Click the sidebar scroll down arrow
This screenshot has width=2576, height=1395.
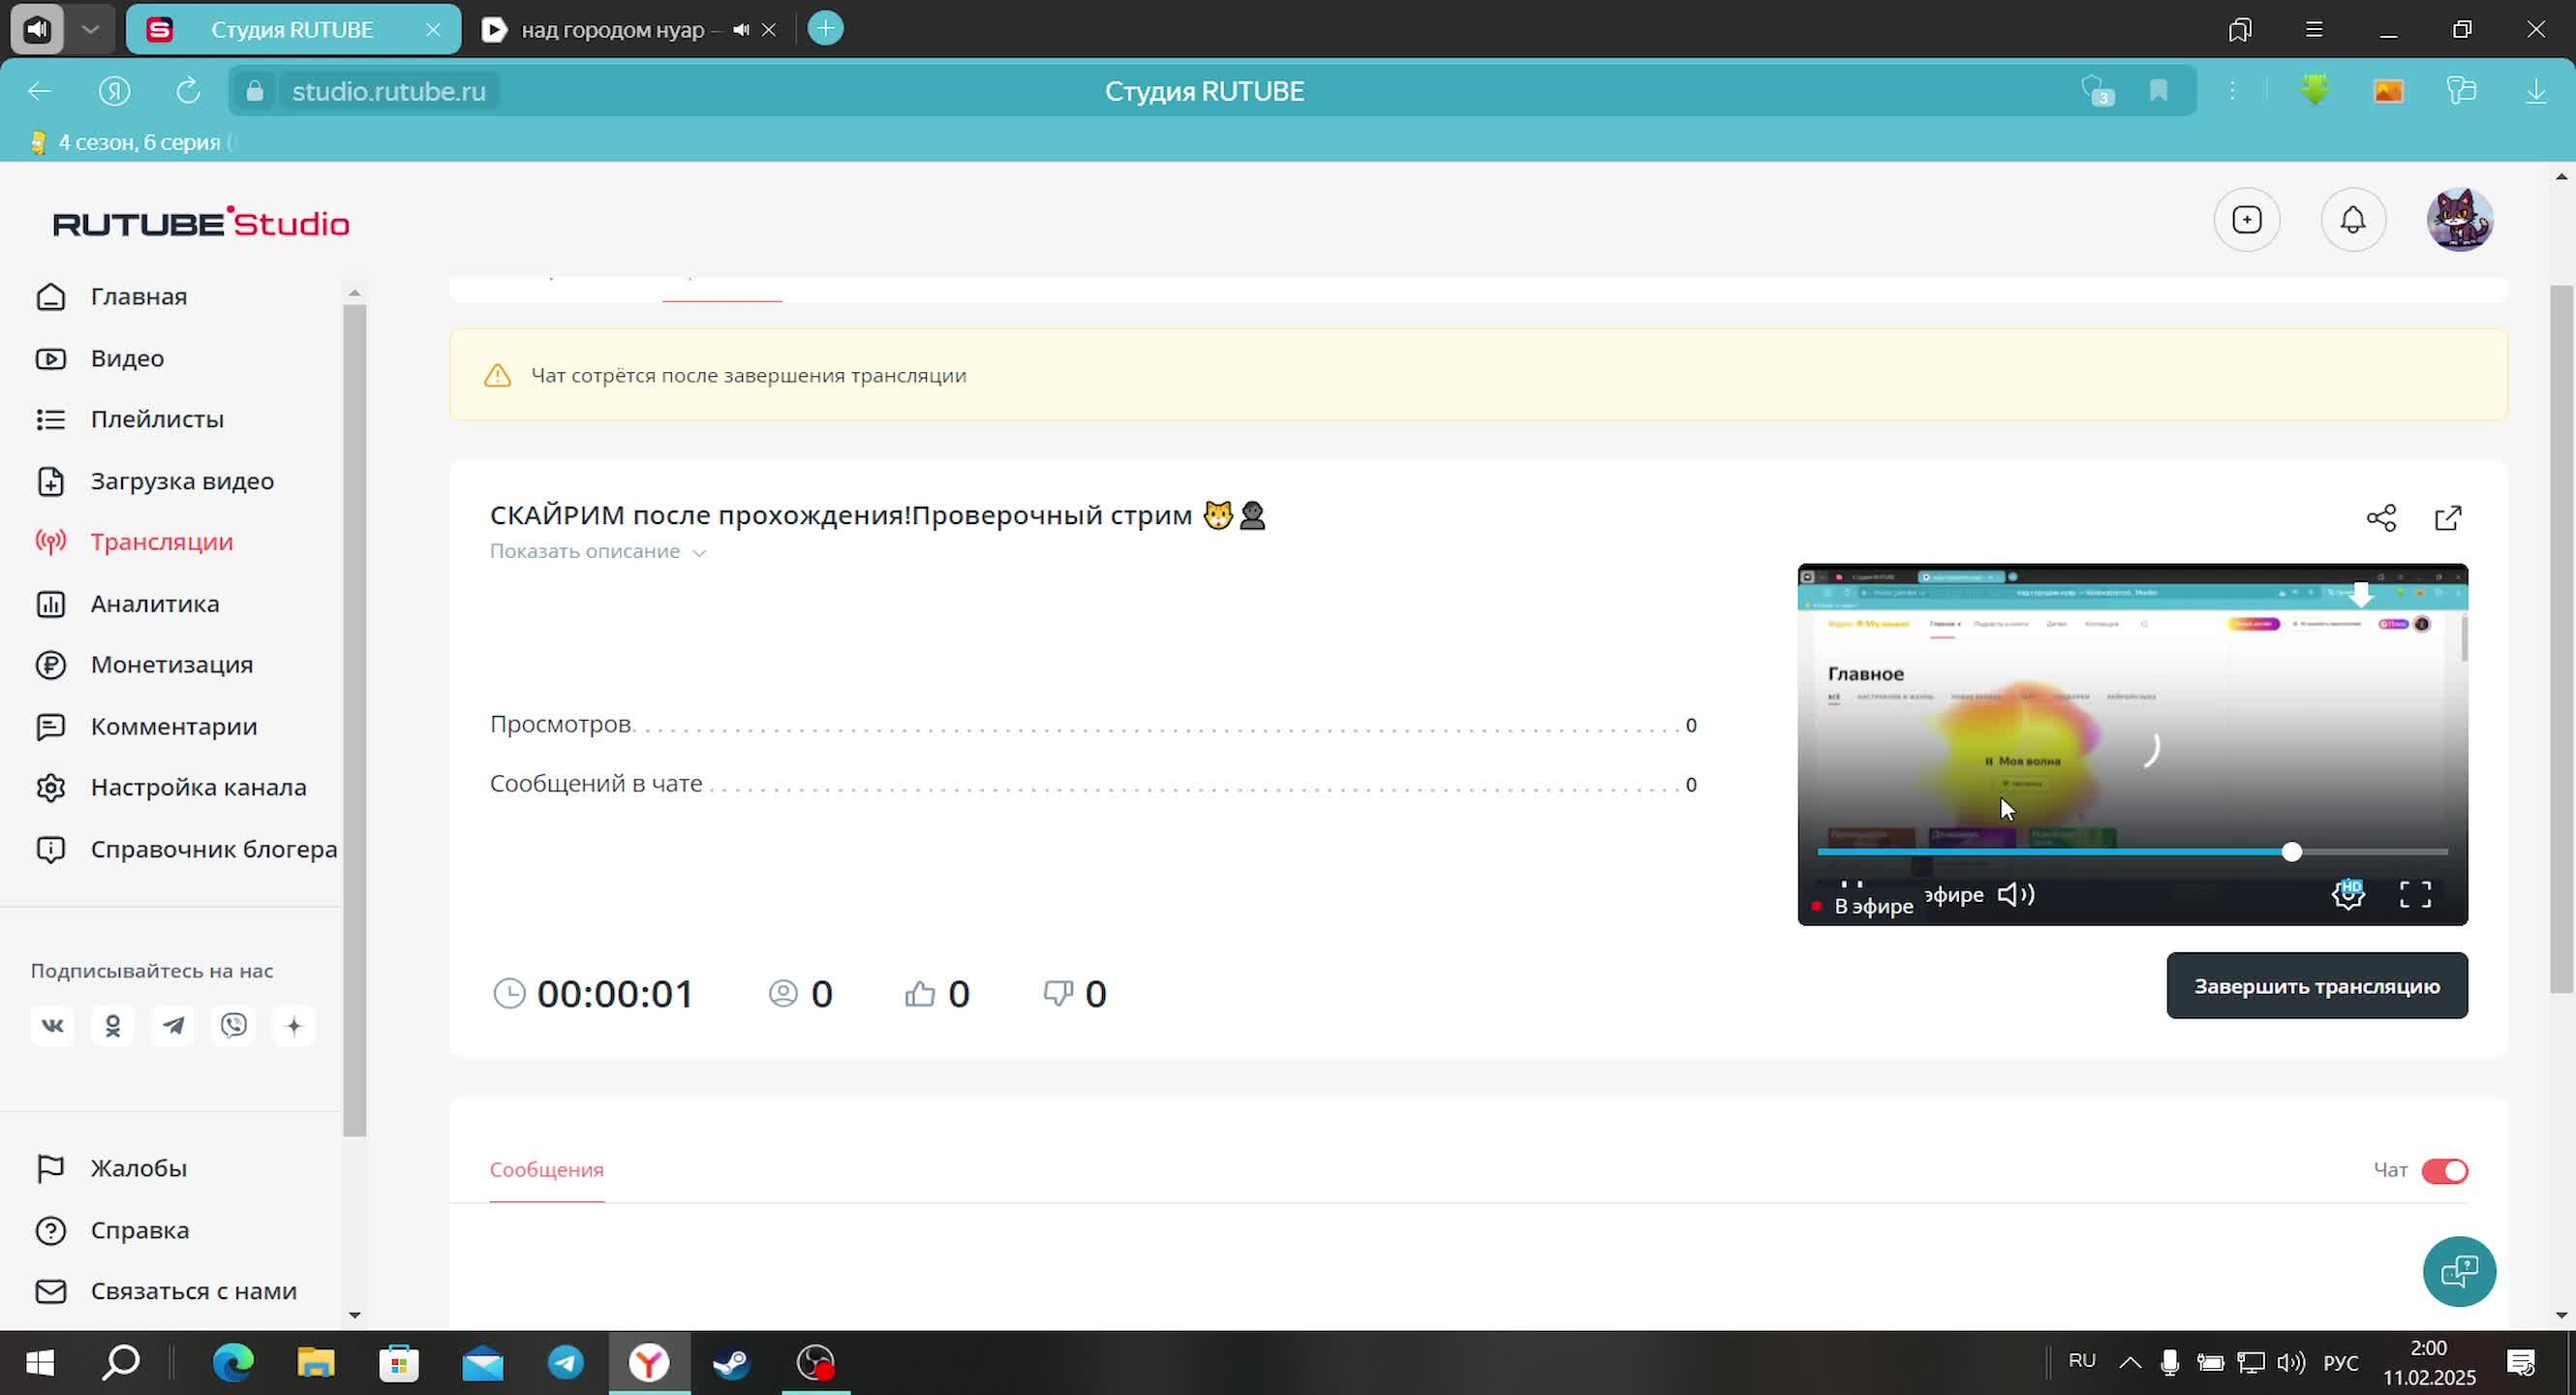[x=354, y=1316]
